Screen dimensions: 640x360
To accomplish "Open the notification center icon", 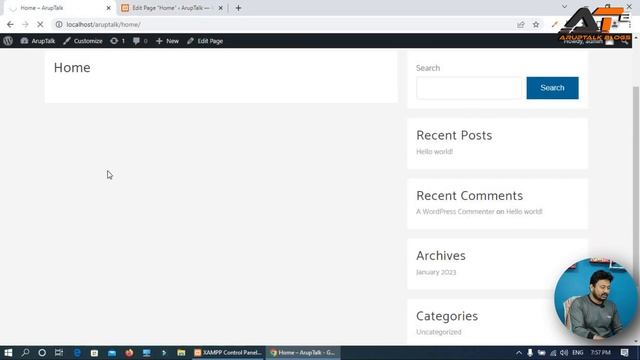I will pos(624,353).
